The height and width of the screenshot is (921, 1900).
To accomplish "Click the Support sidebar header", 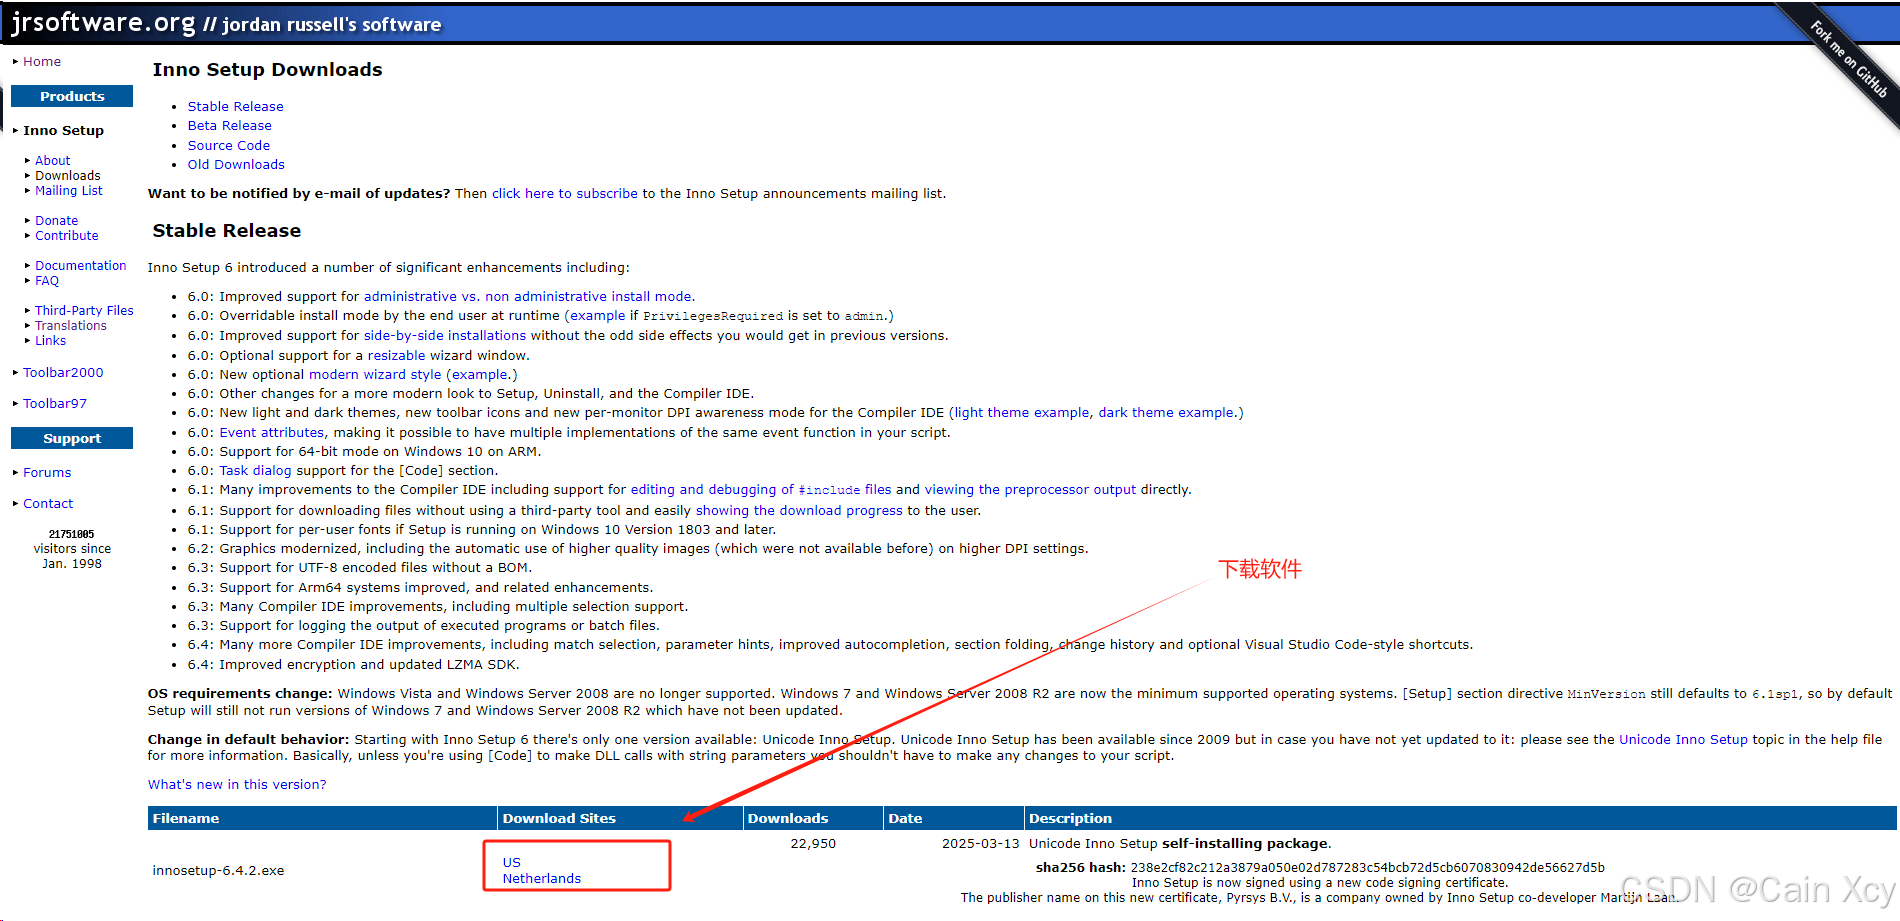I will pyautogui.click(x=72, y=439).
